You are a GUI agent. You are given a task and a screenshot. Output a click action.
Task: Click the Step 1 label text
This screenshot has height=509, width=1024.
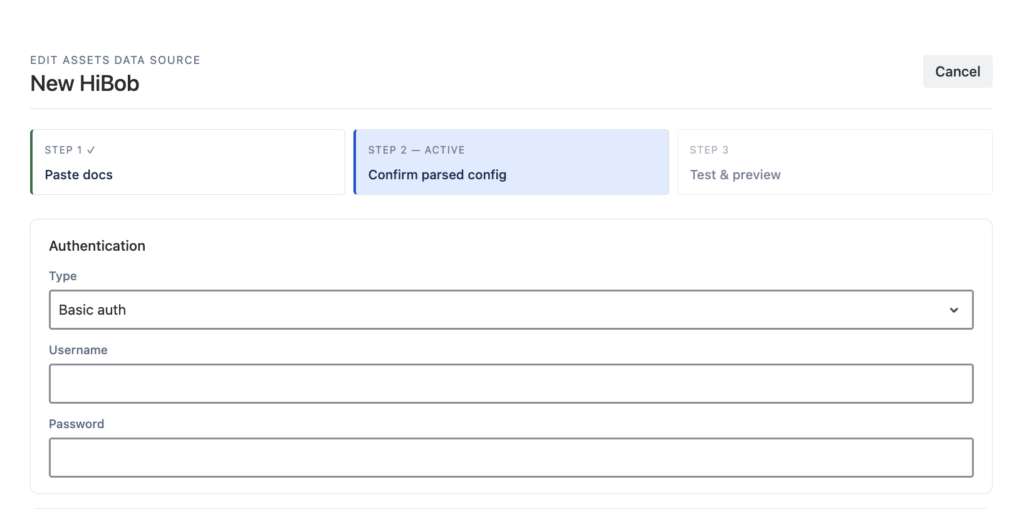pos(63,150)
